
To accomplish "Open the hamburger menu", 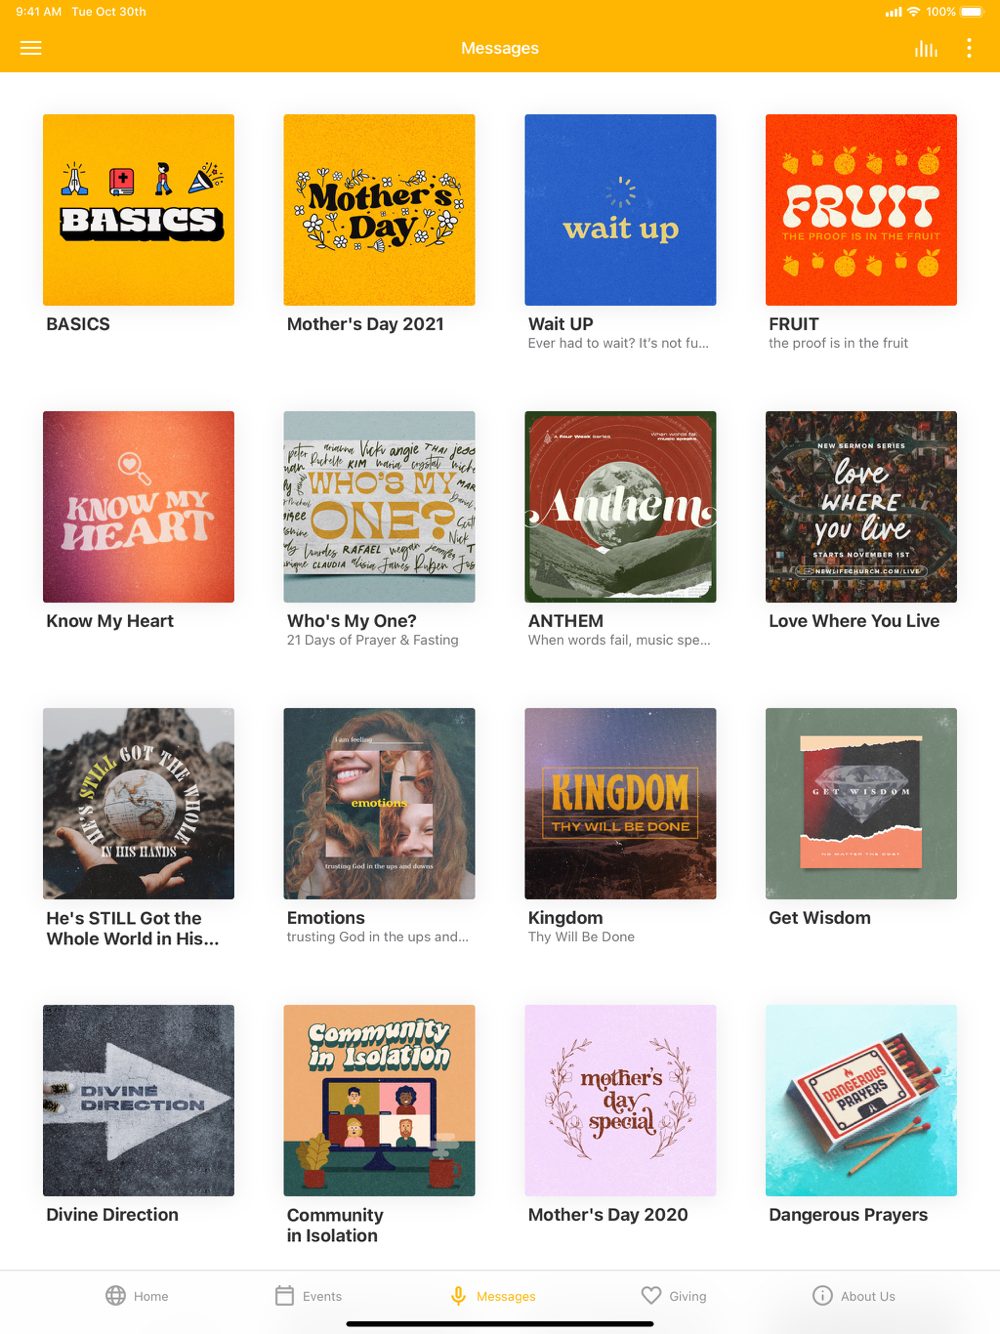I will click(31, 48).
